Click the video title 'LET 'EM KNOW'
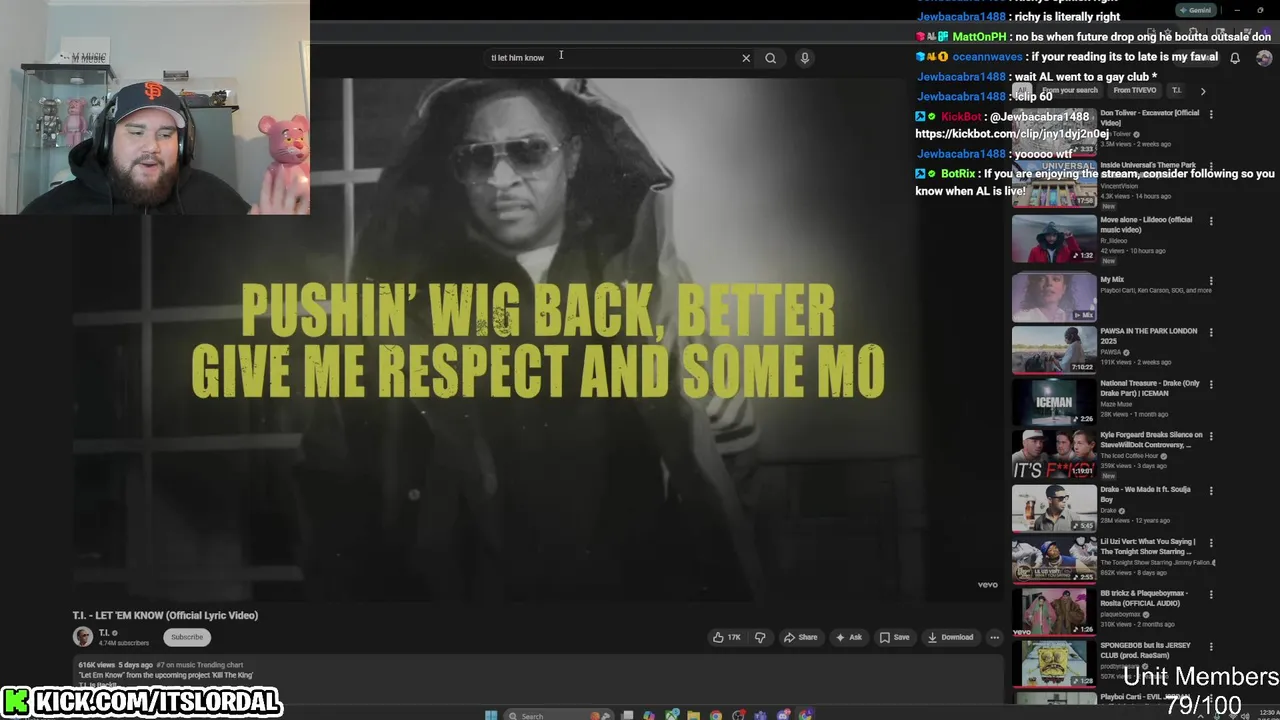Image resolution: width=1280 pixels, height=720 pixels. 165,615
